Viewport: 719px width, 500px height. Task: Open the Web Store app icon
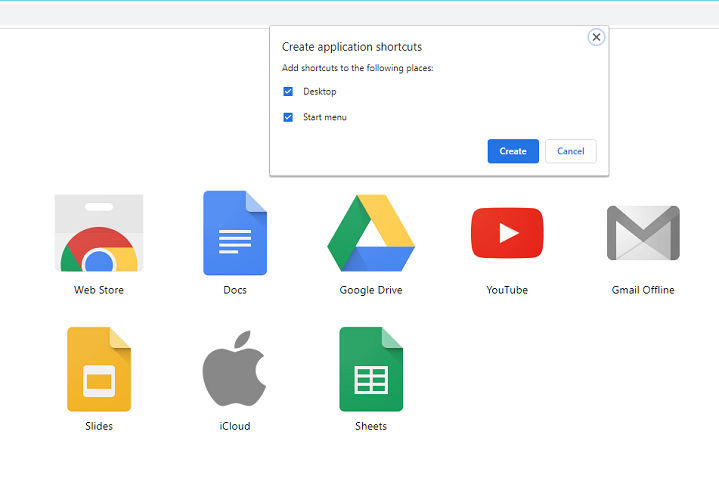point(99,233)
